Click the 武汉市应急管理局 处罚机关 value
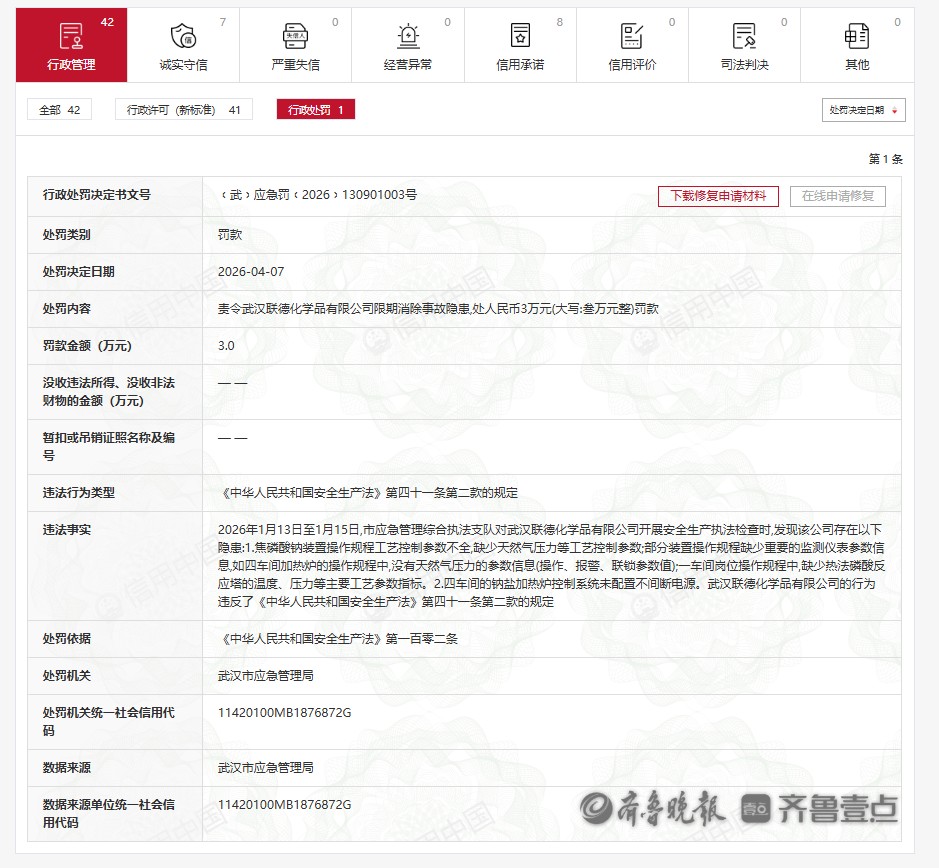Image resolution: width=939 pixels, height=868 pixels. tap(266, 676)
